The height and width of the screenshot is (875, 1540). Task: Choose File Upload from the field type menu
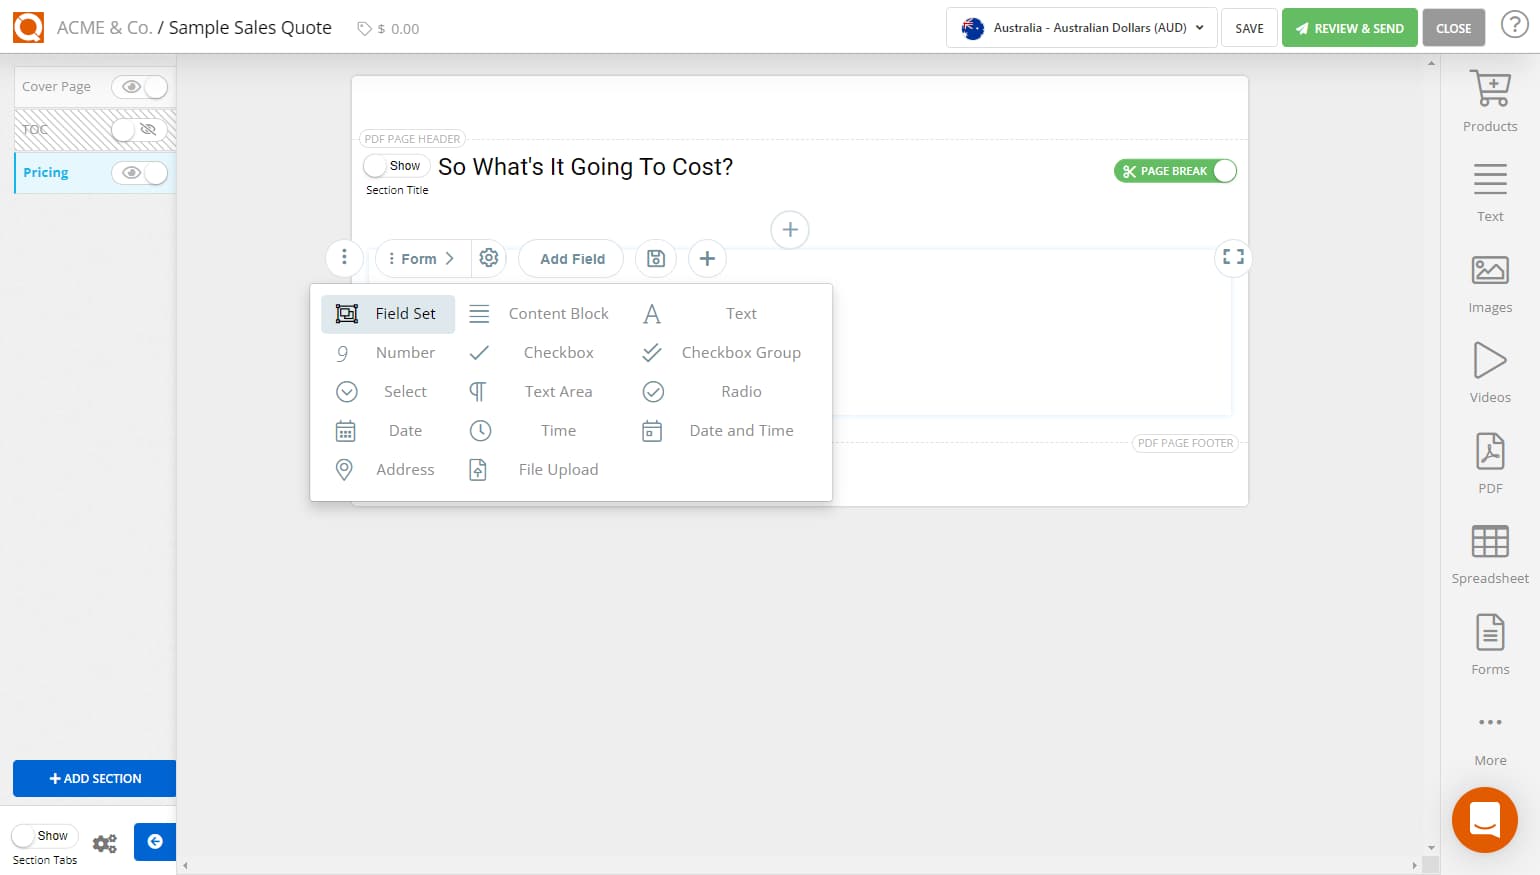click(558, 469)
